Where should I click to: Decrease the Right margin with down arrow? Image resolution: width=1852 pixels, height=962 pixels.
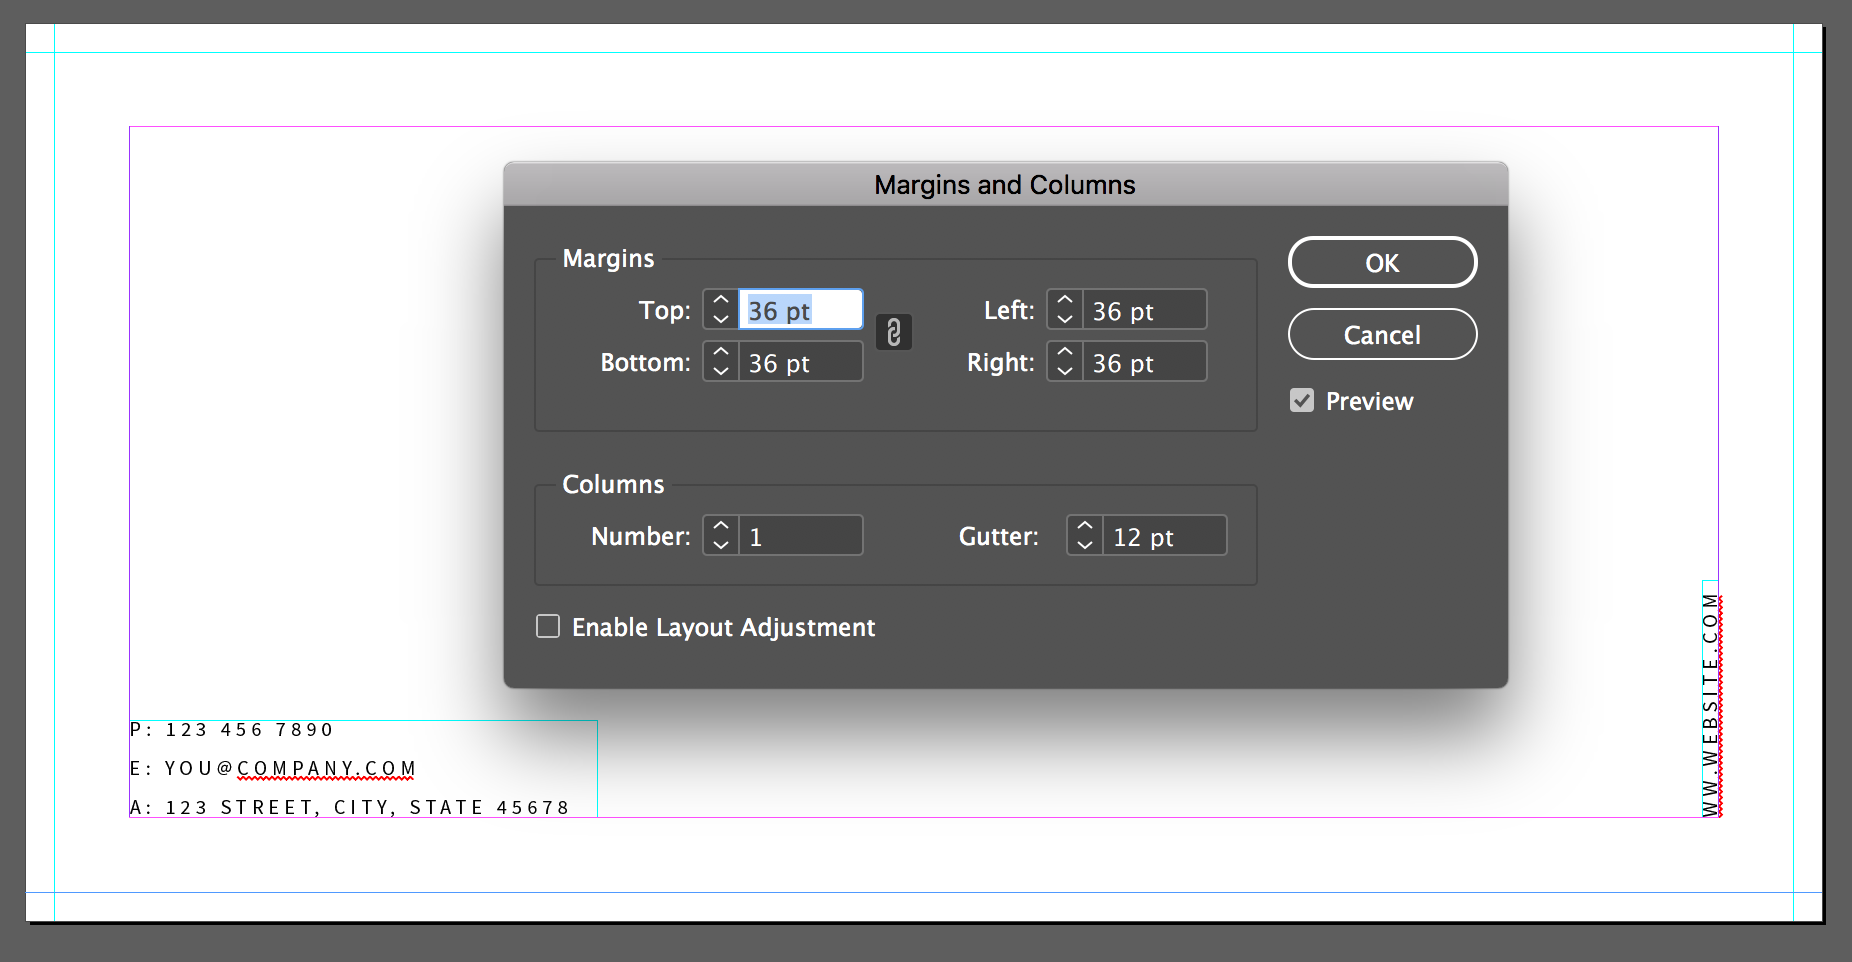(x=1065, y=371)
